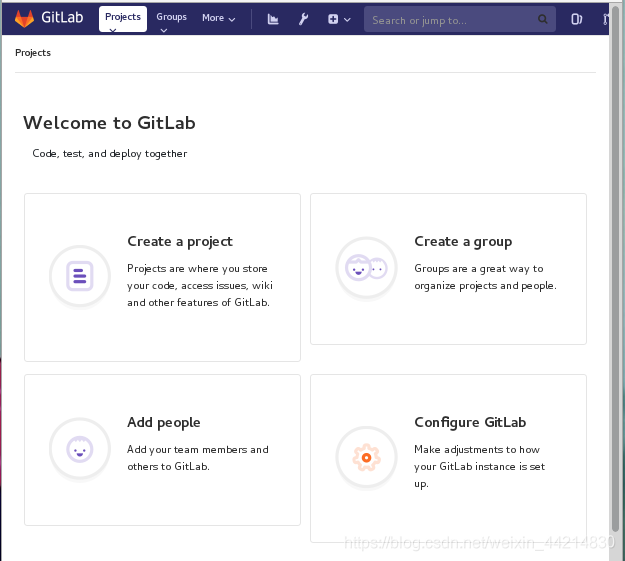Screen dimensions: 625x561
Task: Click the plus New item icon
Action: coord(333,19)
